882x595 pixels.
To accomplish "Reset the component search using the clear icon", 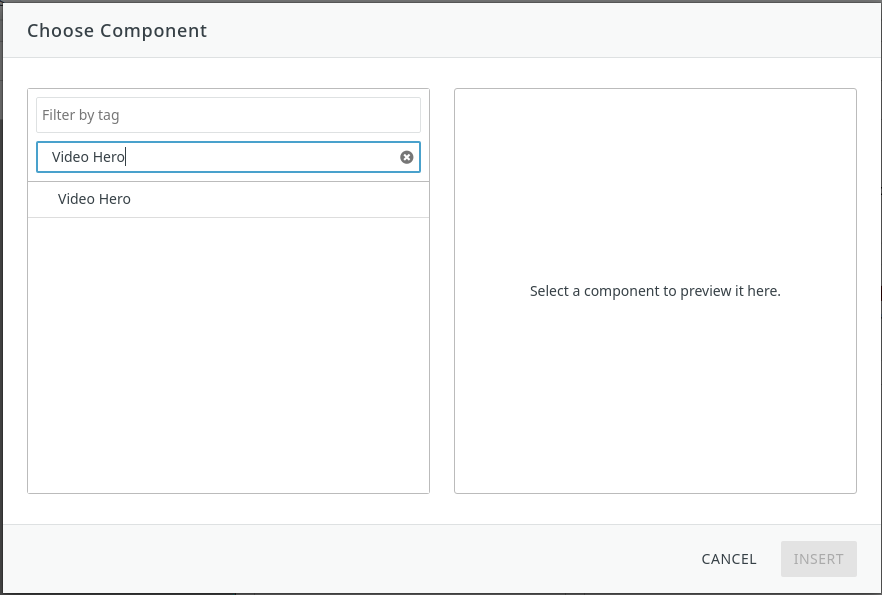I will (x=407, y=157).
